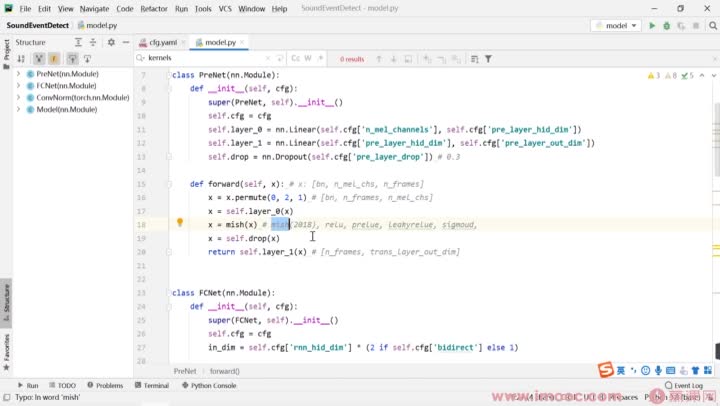Expand all nodes in Structure panel
Viewport: 720px width, 406px height.
click(78, 42)
